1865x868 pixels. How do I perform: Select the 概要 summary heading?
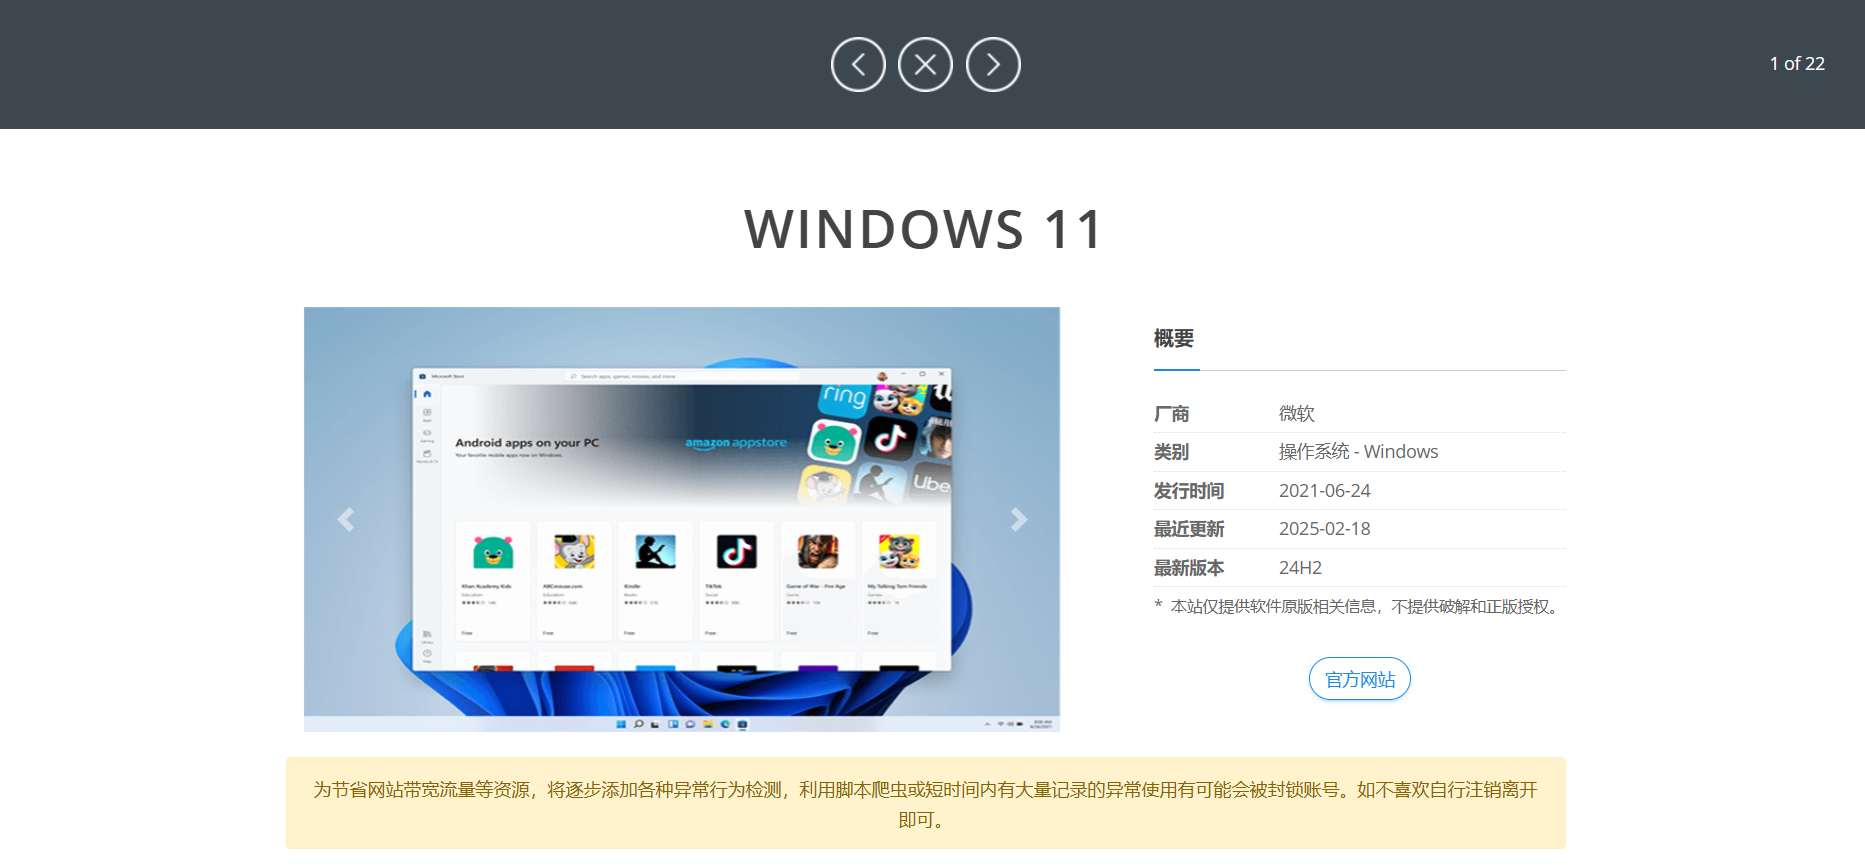coord(1174,338)
